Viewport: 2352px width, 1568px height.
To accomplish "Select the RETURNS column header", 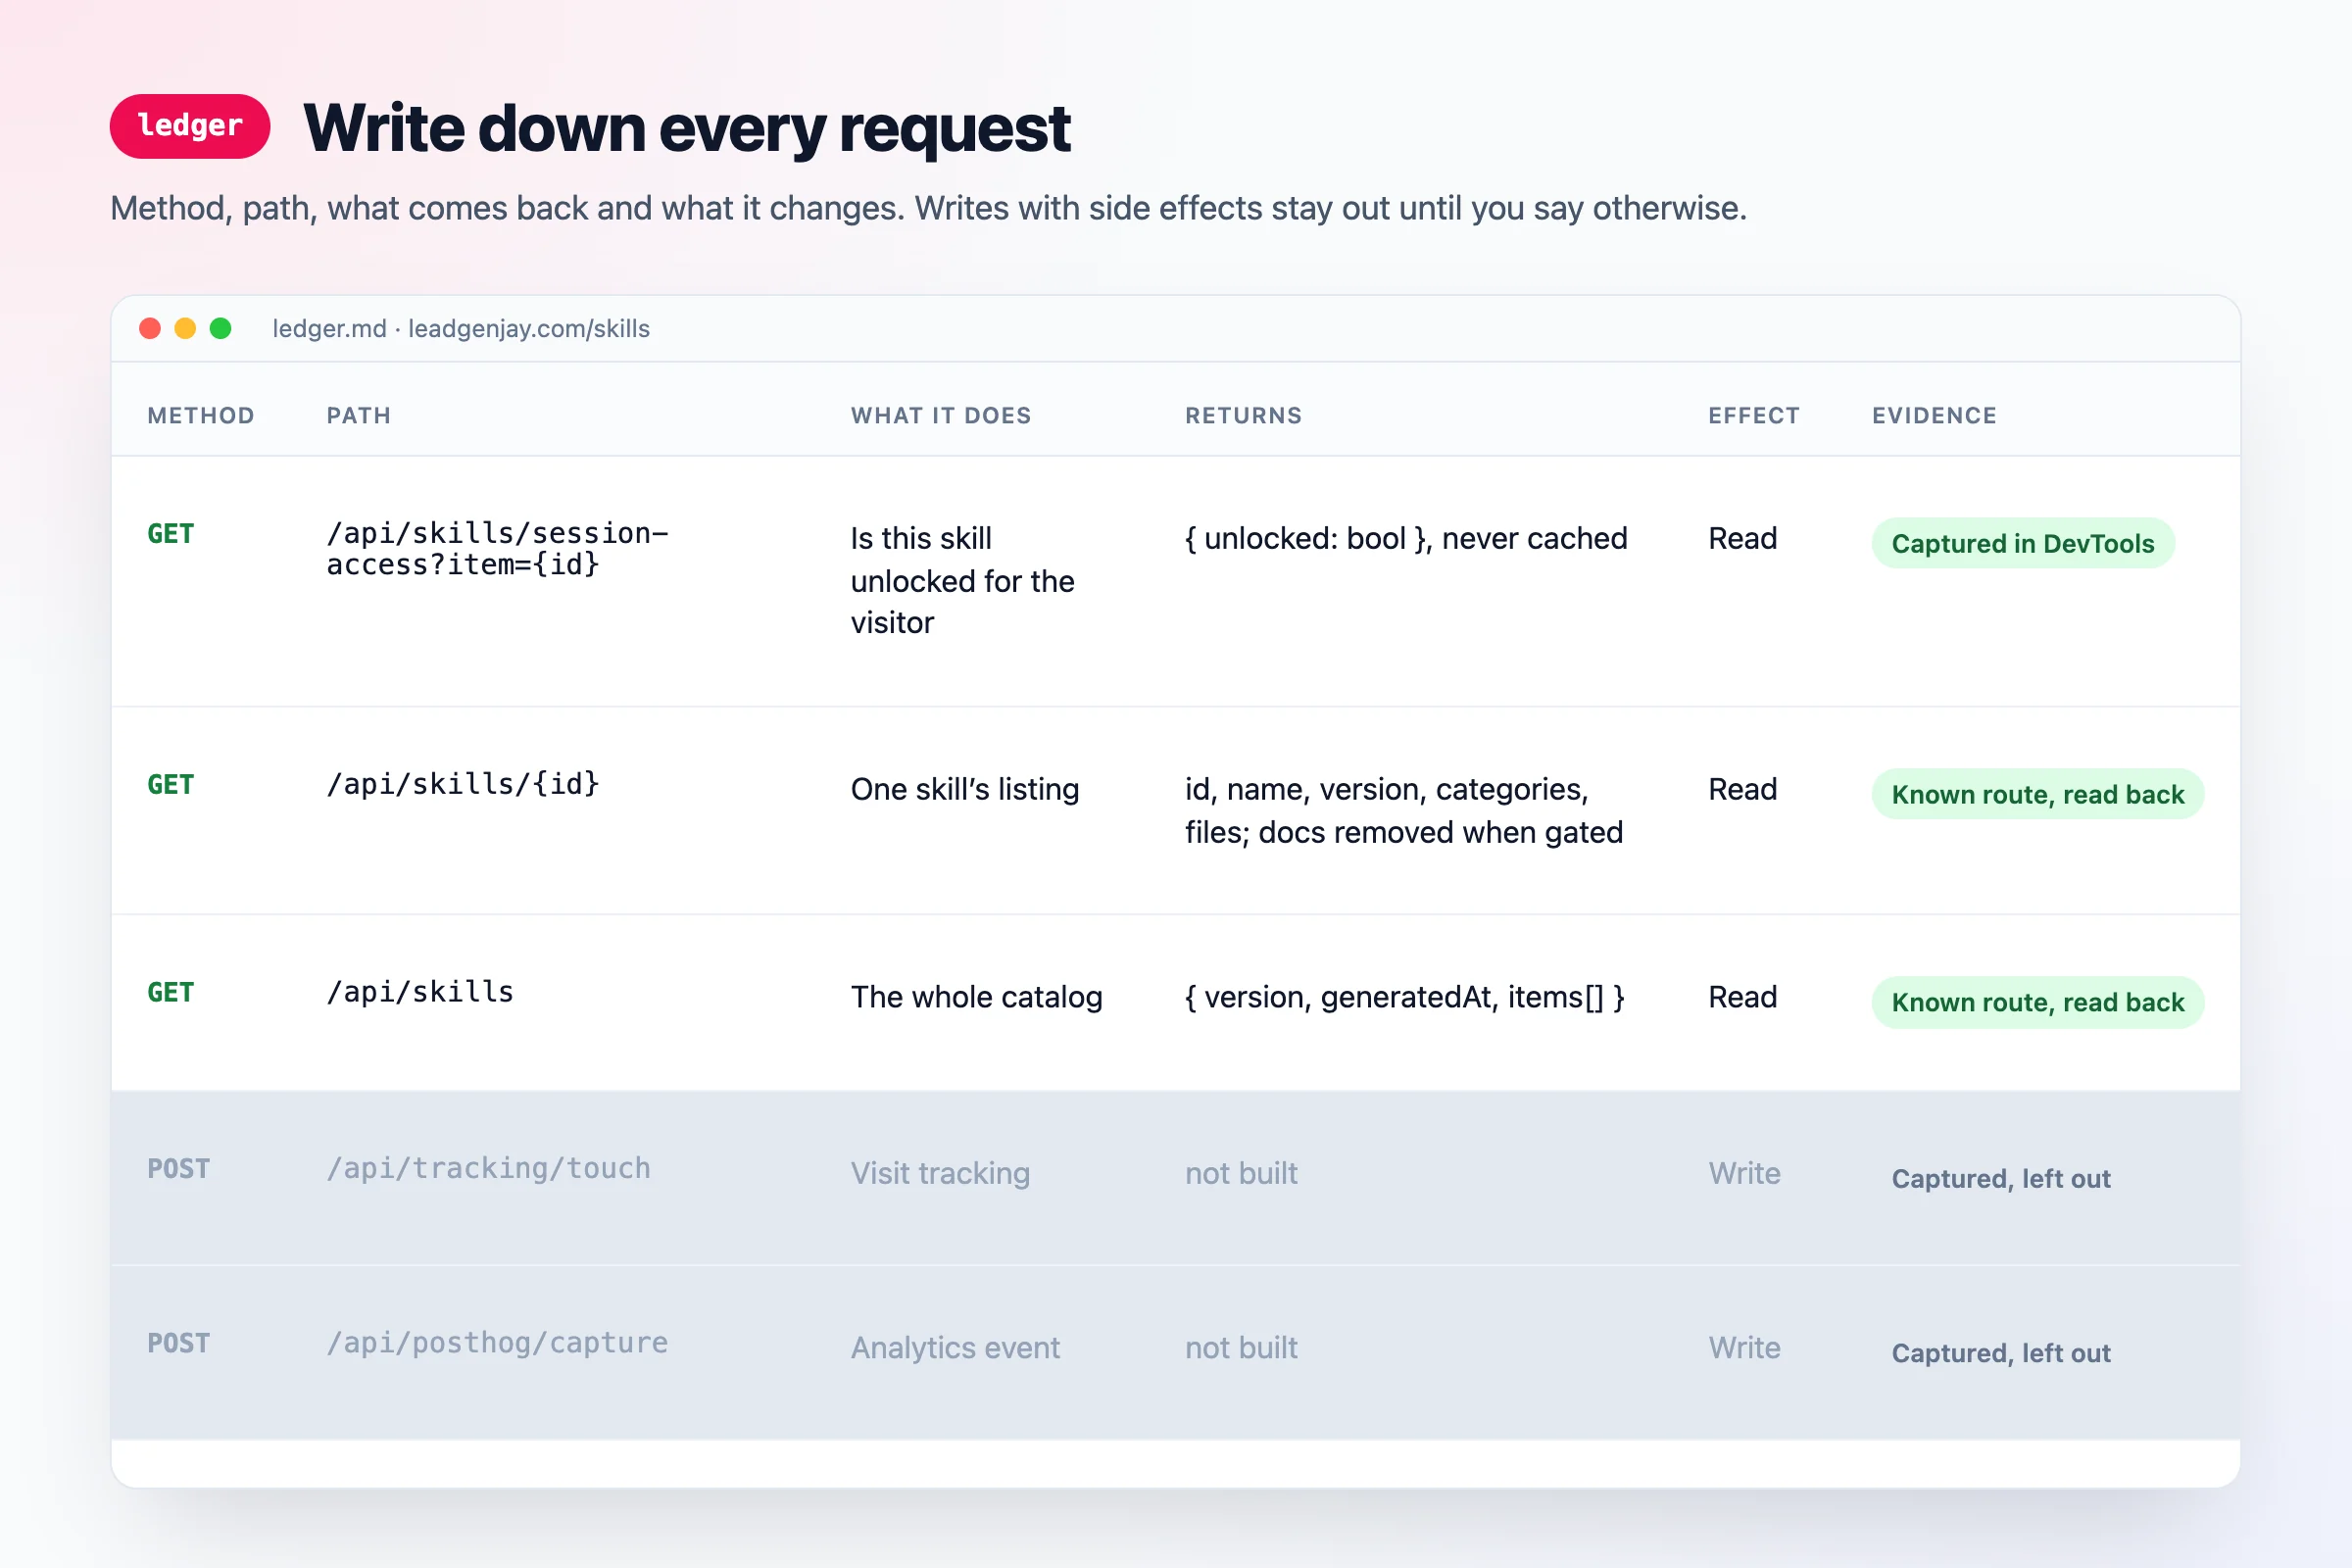I will pyautogui.click(x=1244, y=416).
